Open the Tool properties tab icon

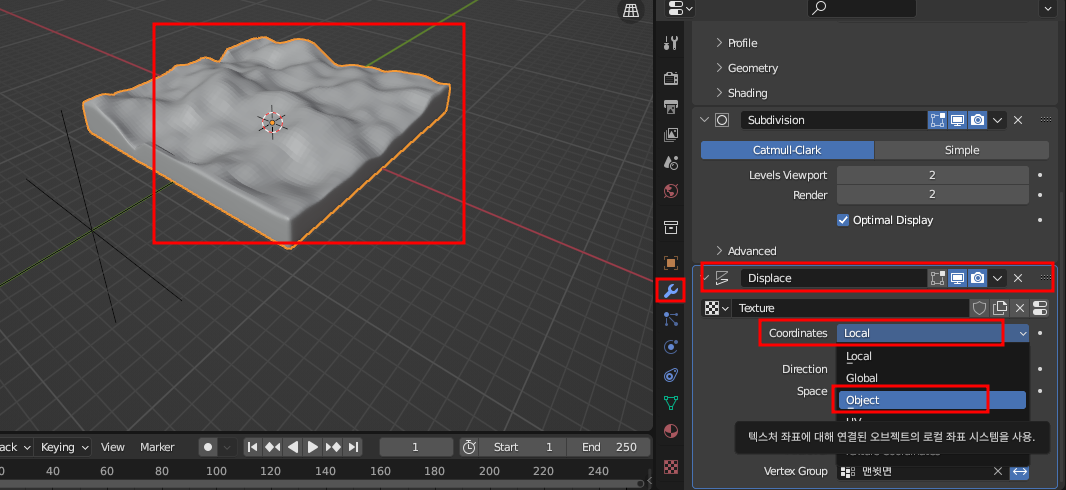coord(671,43)
